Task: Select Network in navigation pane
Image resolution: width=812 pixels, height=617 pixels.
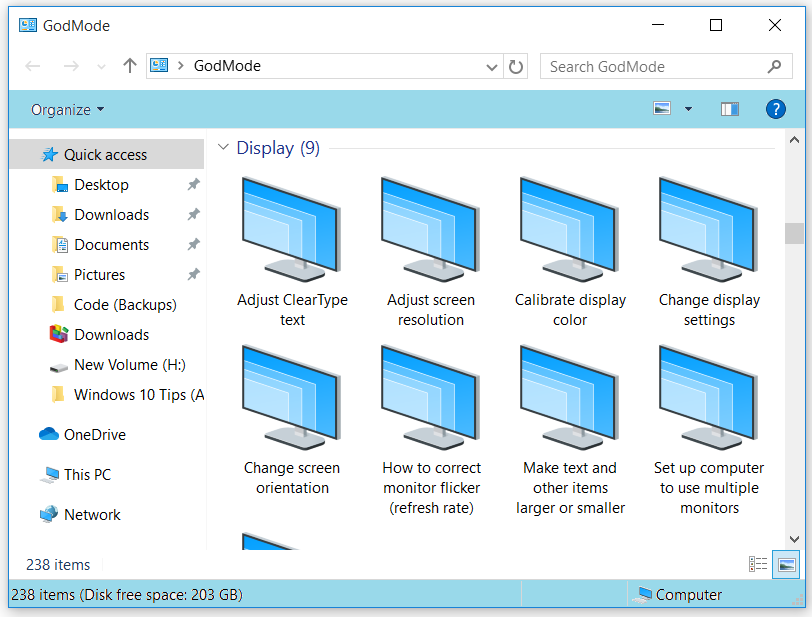Action: tap(92, 514)
